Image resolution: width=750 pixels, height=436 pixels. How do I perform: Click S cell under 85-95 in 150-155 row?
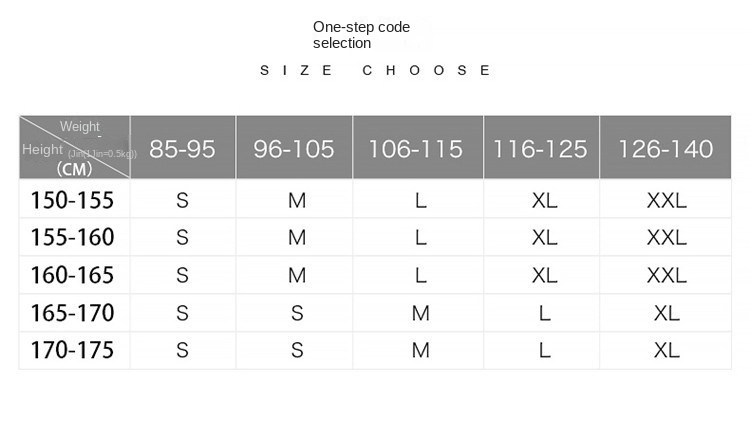point(182,200)
